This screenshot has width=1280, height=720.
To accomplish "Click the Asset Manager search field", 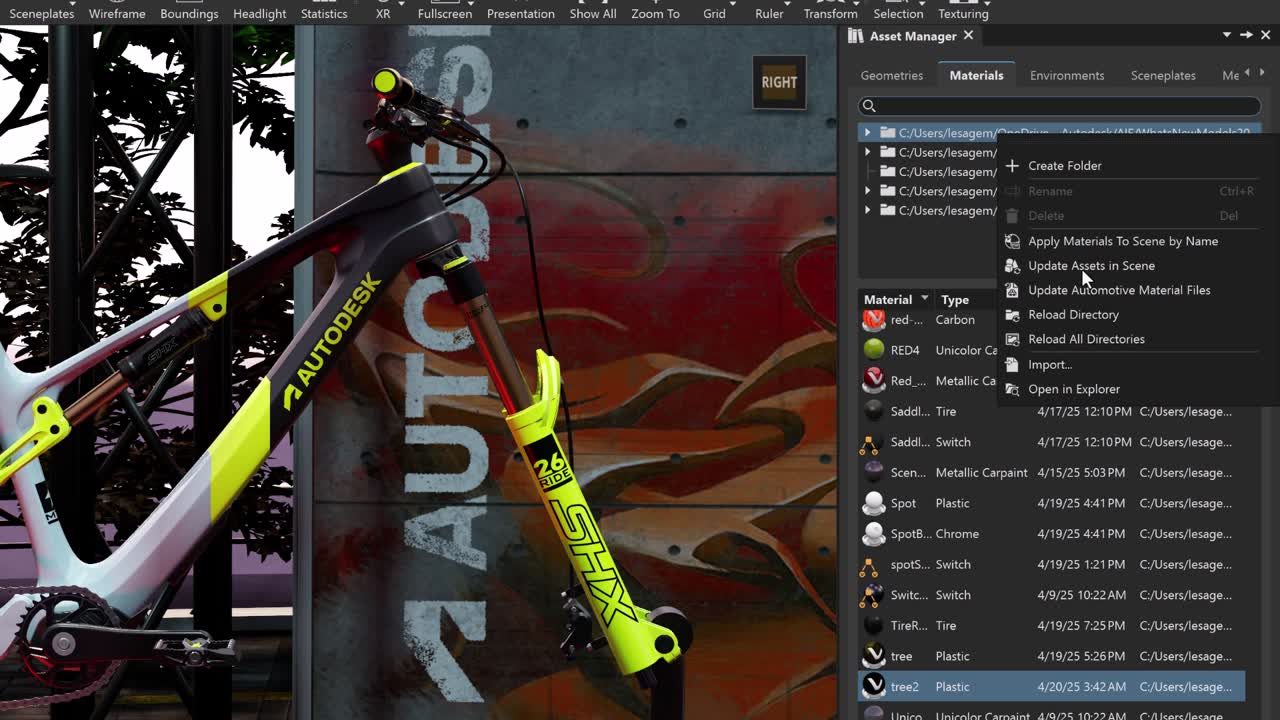I will point(1059,106).
